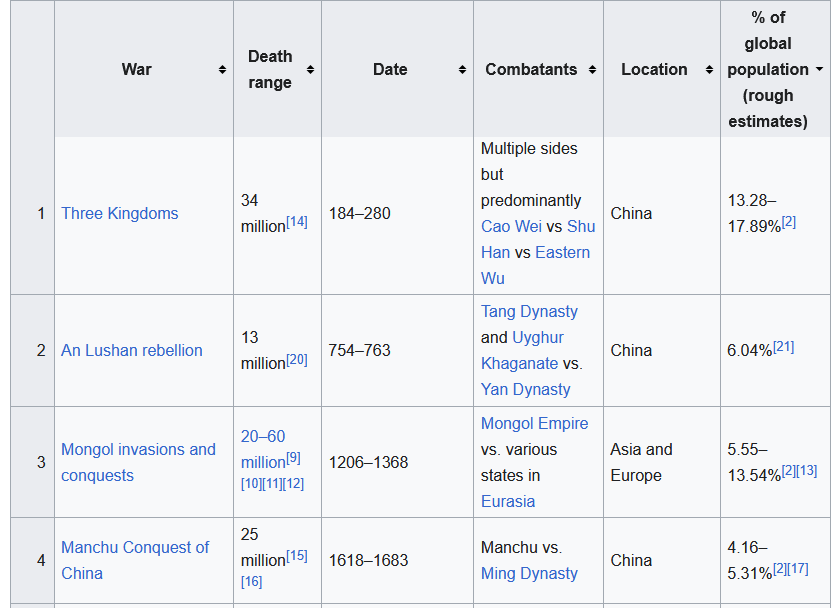Image resolution: width=832 pixels, height=608 pixels.
Task: Sort by Location column arrows
Action: click(x=709, y=70)
